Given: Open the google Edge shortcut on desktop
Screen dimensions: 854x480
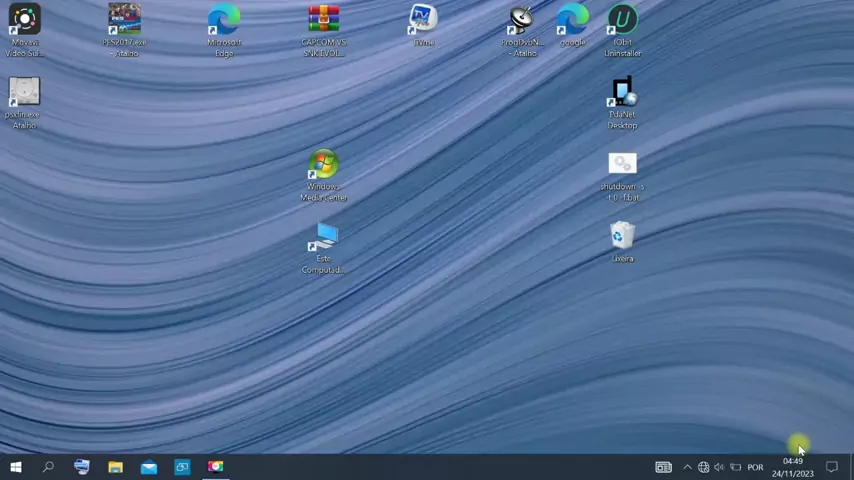Looking at the screenshot, I should pos(572,20).
